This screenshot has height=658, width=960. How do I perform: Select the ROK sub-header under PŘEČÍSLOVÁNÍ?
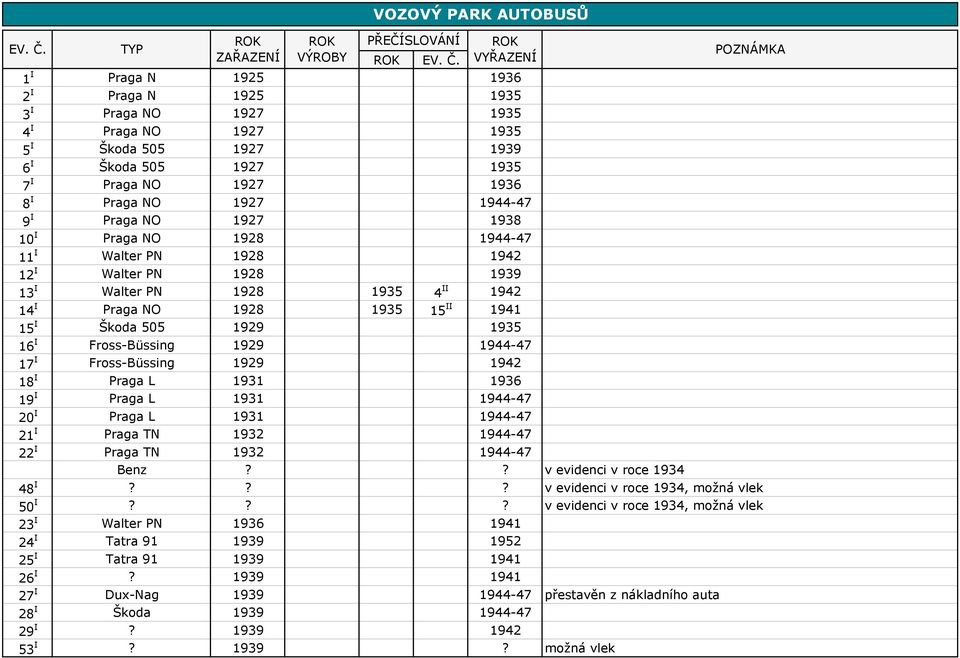386,60
